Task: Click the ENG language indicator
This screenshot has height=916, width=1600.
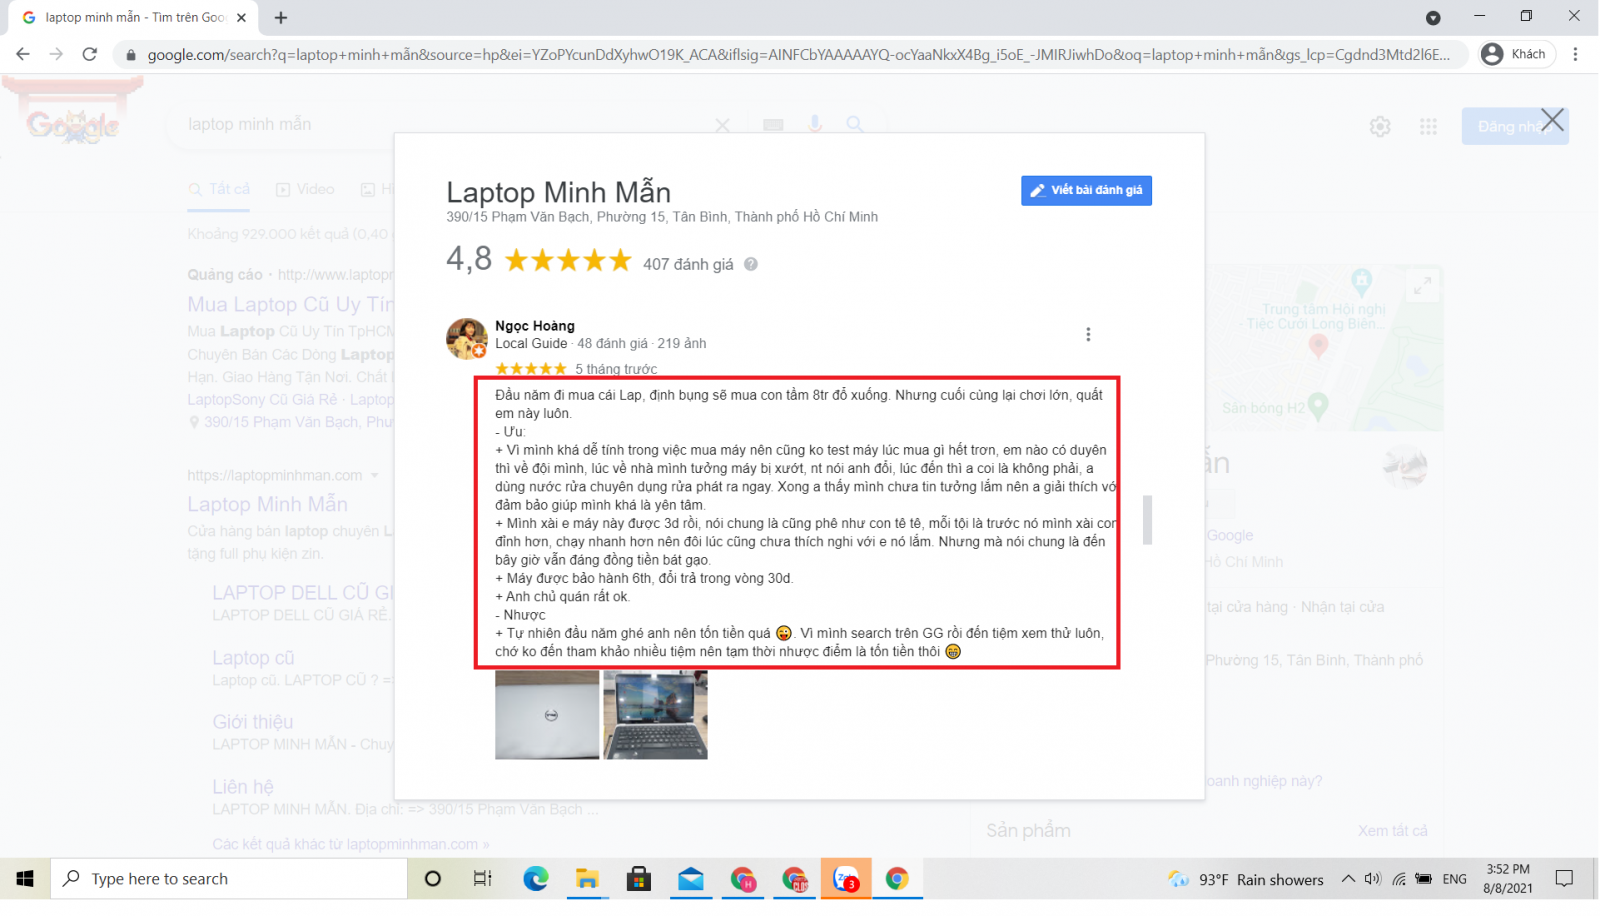Action: pyautogui.click(x=1455, y=879)
